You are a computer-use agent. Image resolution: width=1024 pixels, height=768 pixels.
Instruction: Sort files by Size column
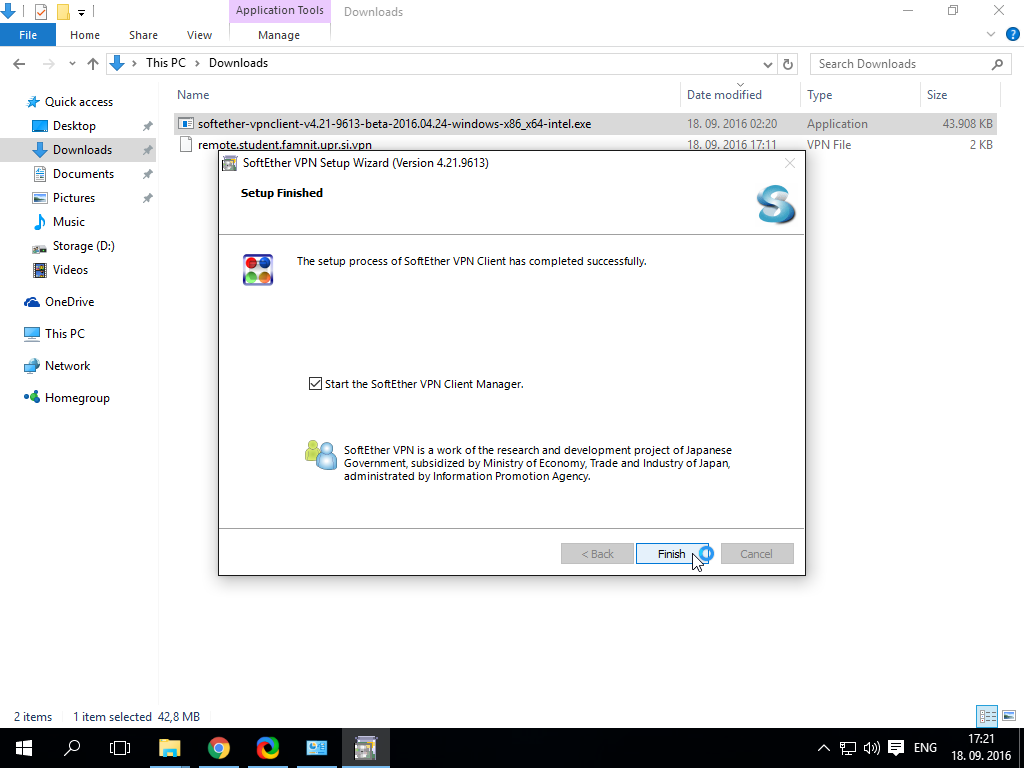coord(960,95)
